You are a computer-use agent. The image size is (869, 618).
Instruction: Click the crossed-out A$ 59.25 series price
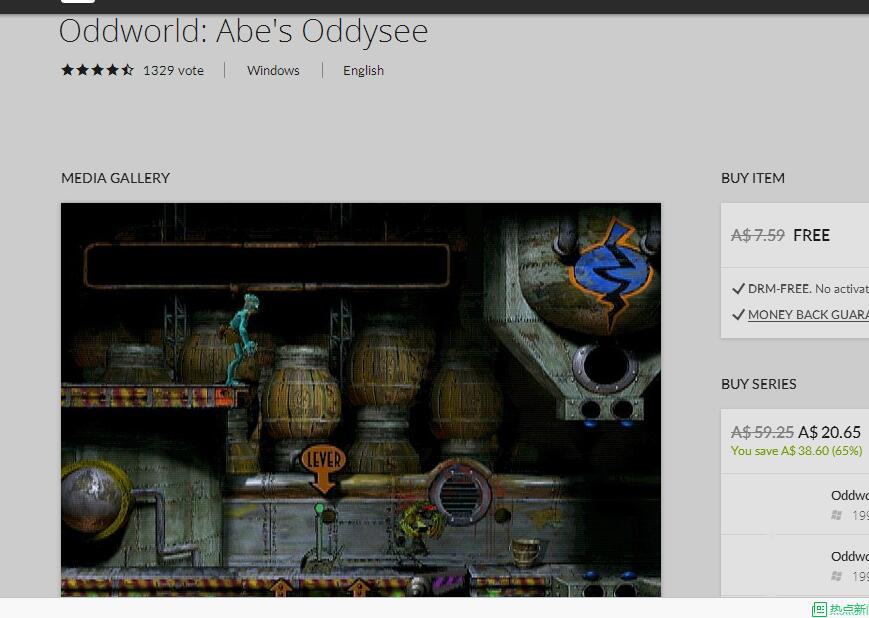tap(762, 432)
